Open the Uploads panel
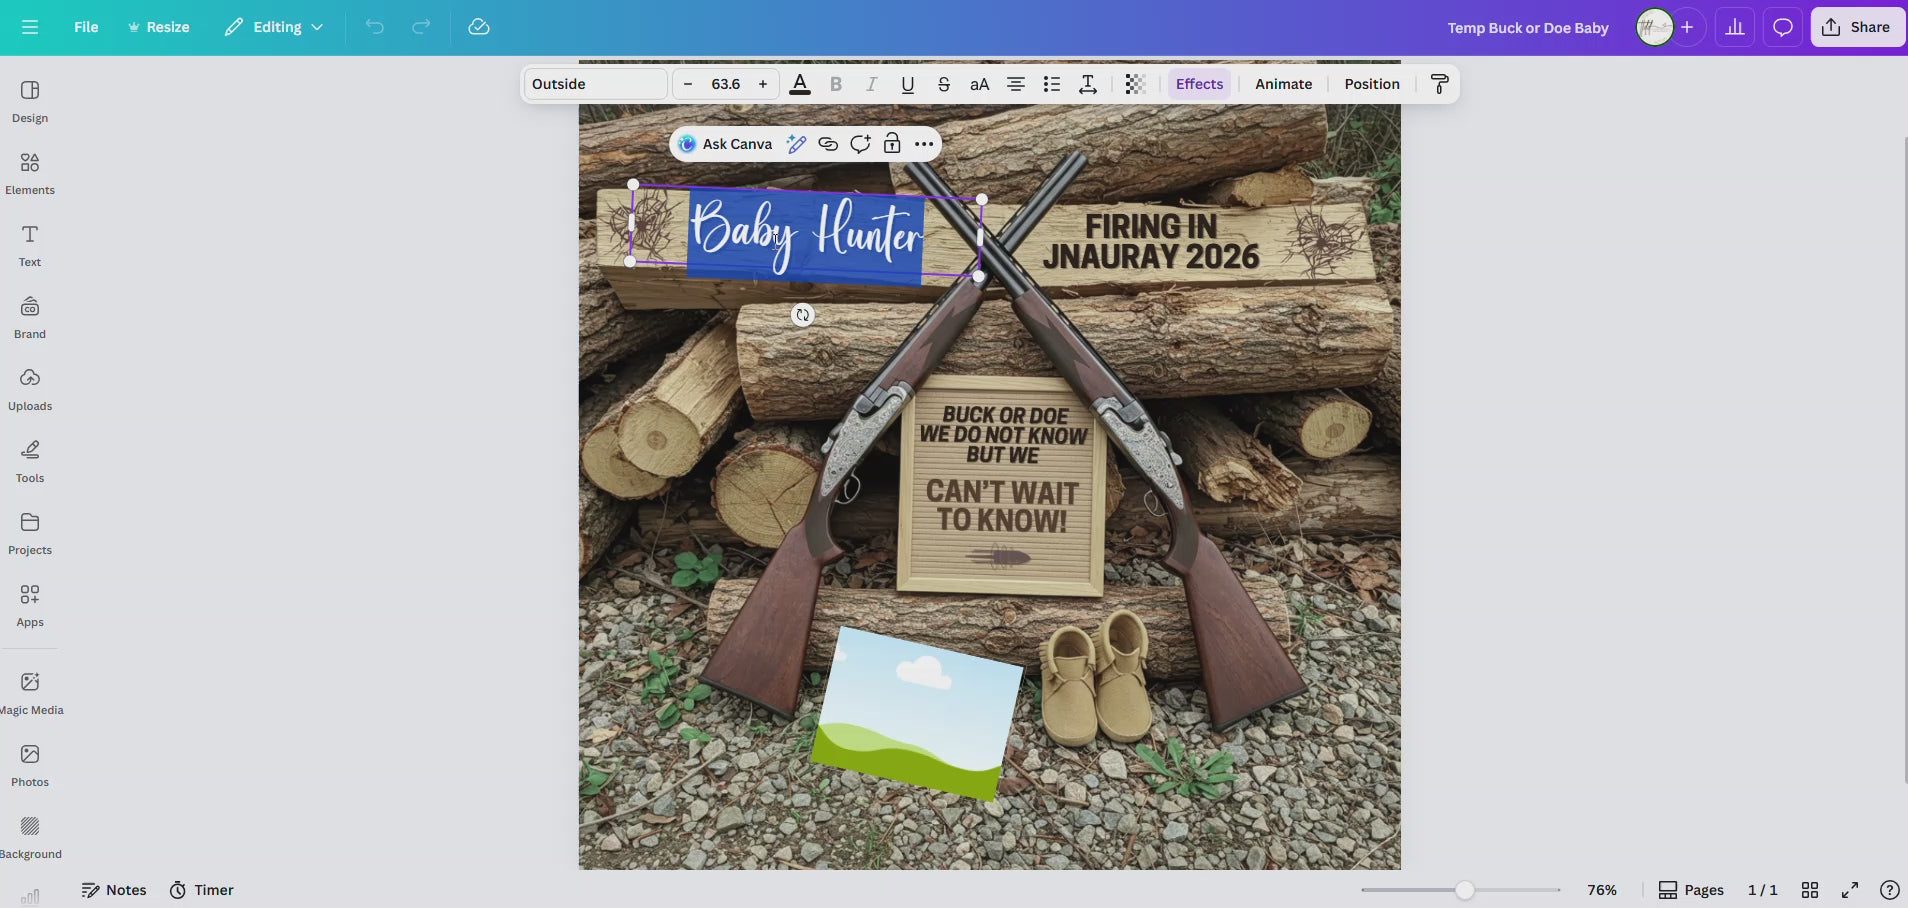 coord(29,388)
